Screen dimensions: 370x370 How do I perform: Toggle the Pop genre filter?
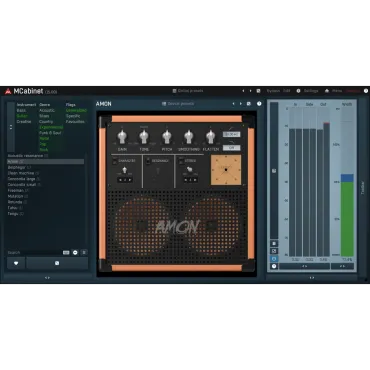tap(43, 144)
